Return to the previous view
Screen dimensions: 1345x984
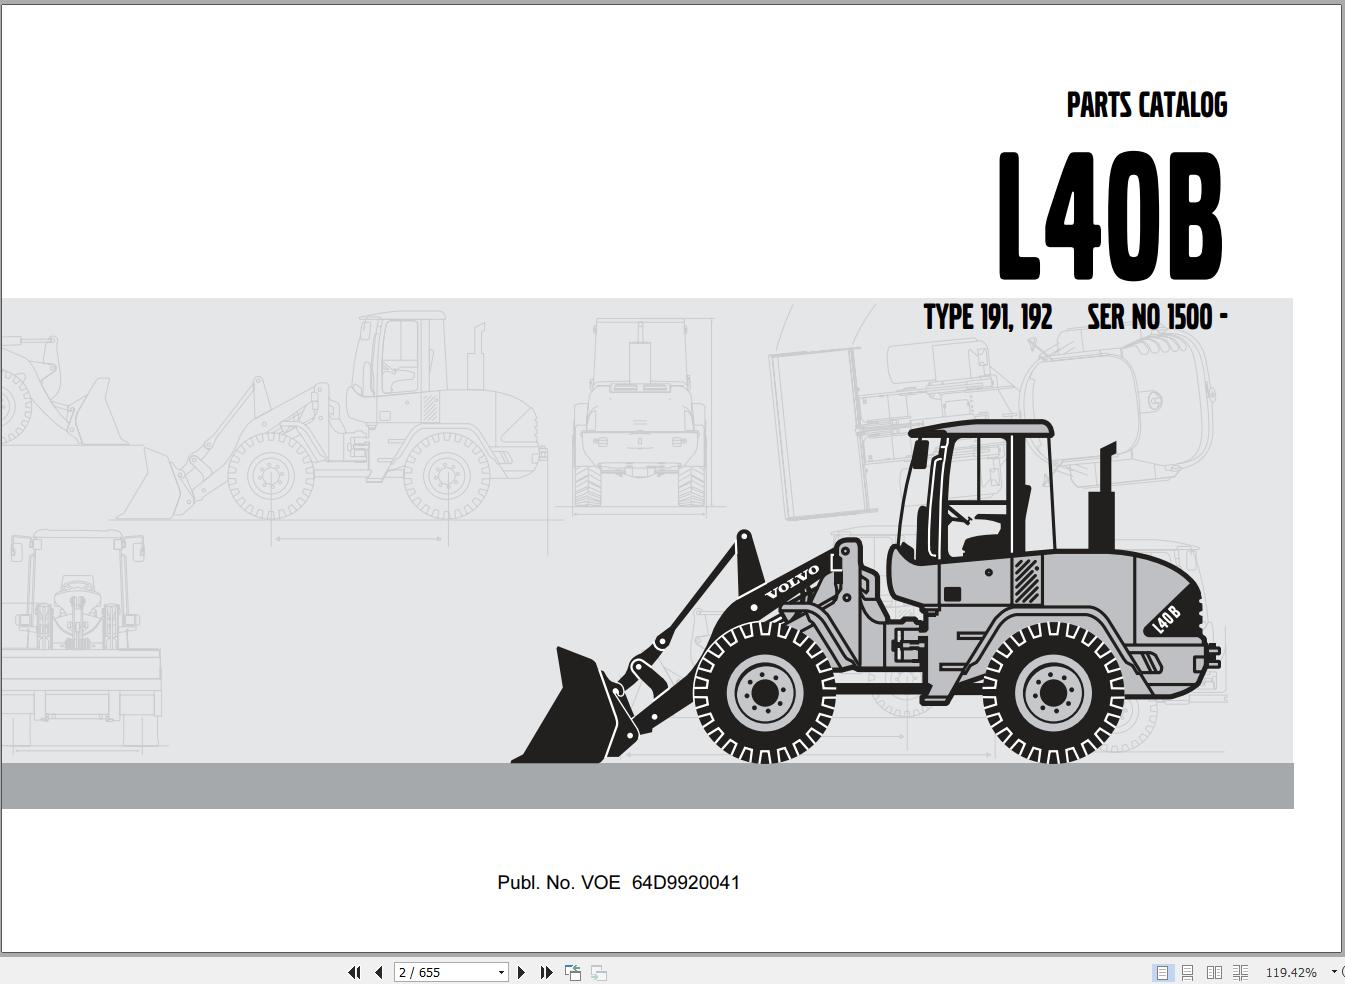pos(573,971)
